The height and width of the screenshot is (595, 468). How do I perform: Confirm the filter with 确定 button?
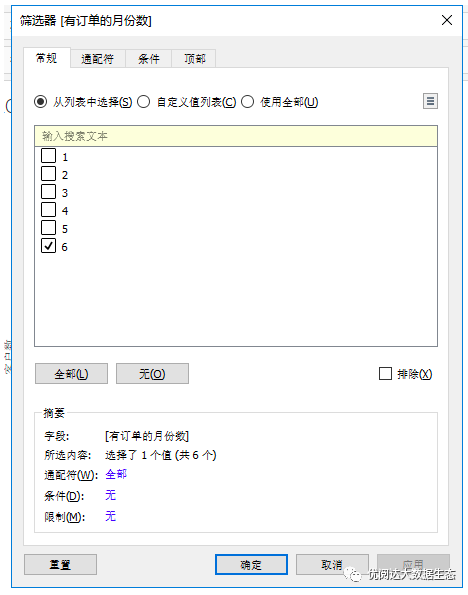coord(251,565)
